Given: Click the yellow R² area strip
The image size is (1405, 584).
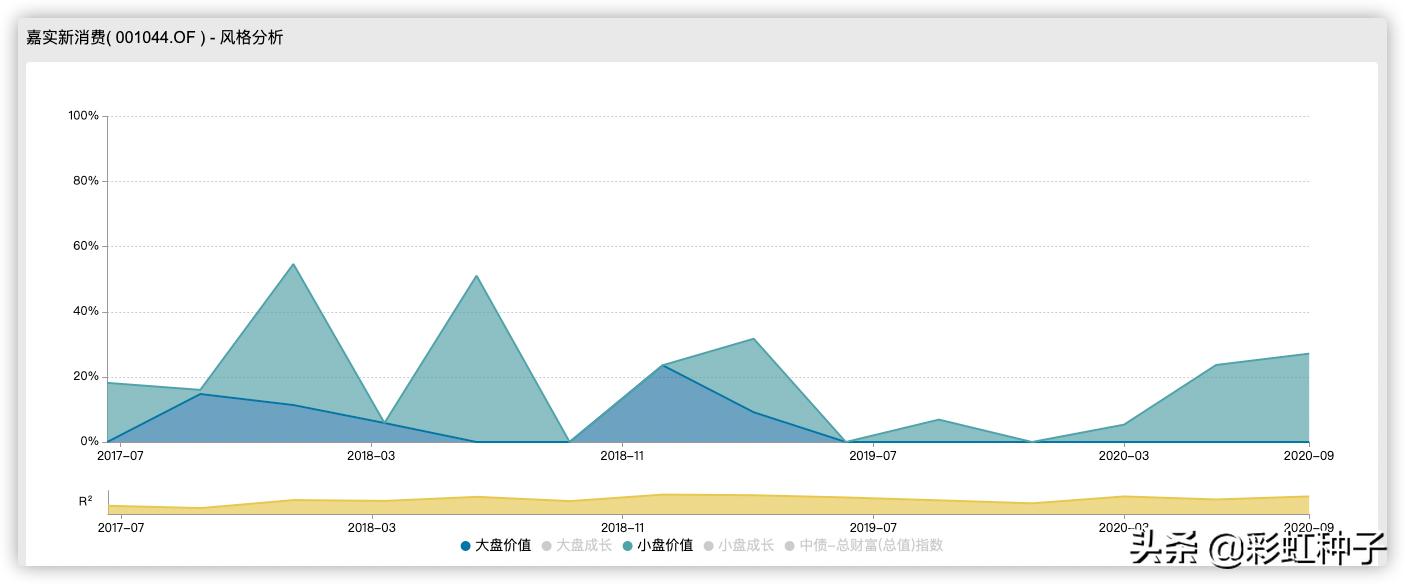Looking at the screenshot, I should coord(708,504).
